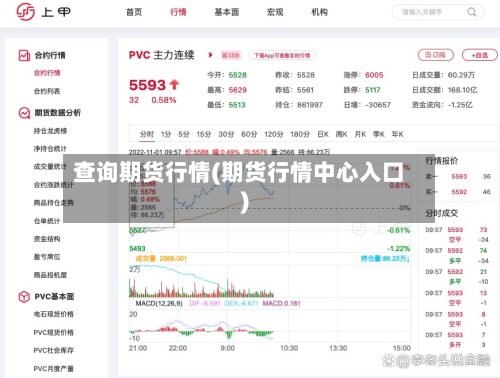Click the 行情报价 section heading

point(442,161)
